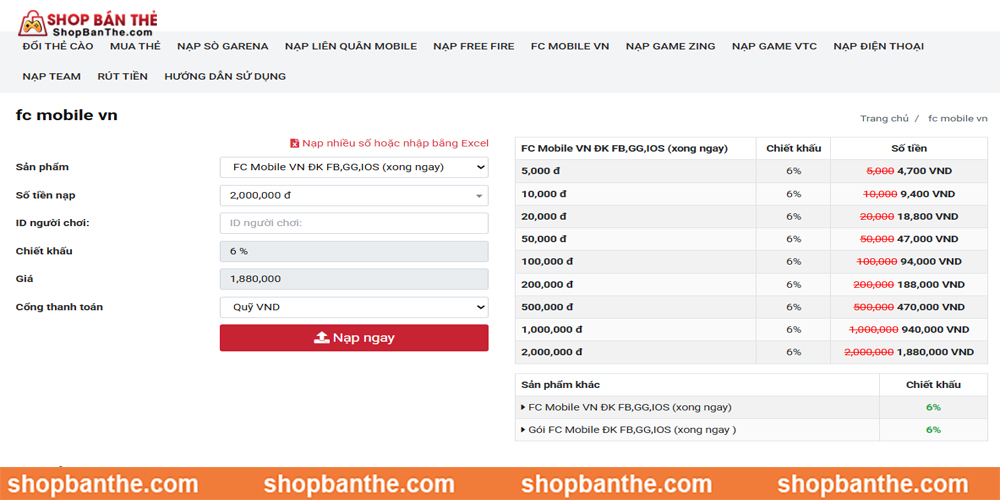The image size is (1000, 500).
Task: Click the 100,000 đ table row label
Action: coord(547,261)
